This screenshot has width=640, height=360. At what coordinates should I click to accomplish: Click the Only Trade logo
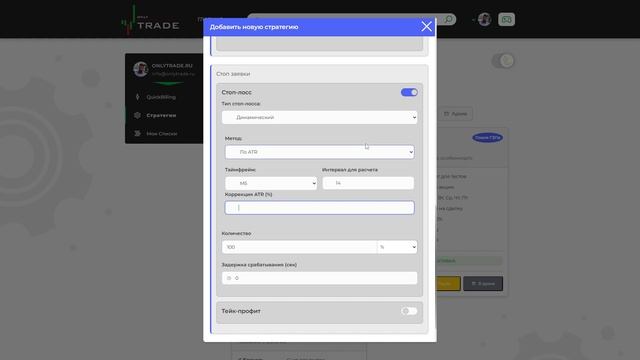click(150, 21)
